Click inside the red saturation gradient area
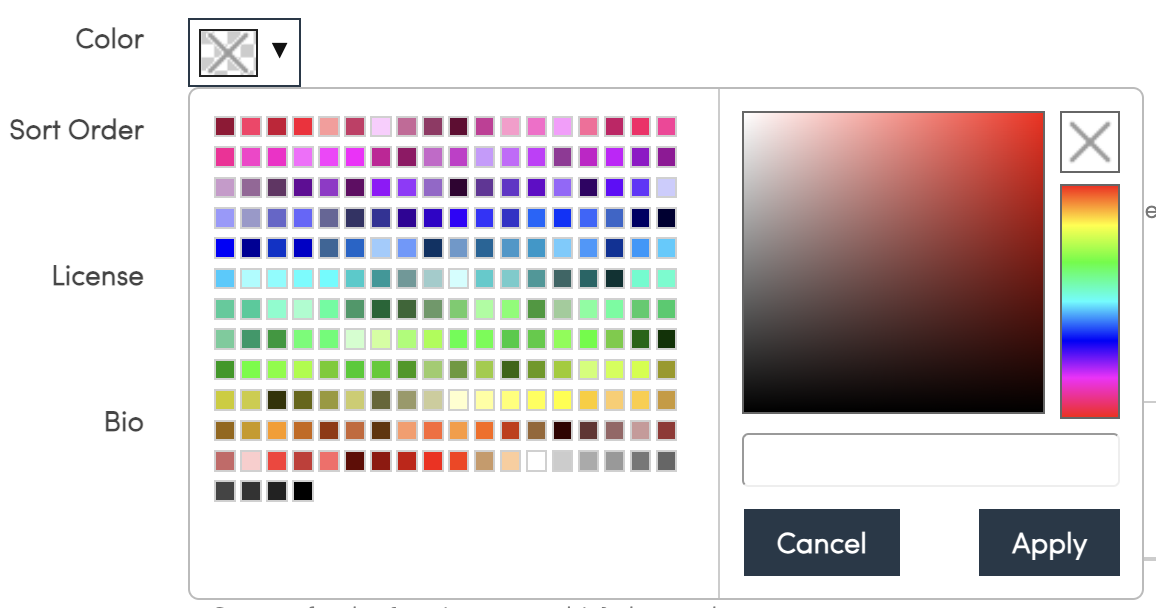The width and height of the screenshot is (1156, 608). click(x=894, y=262)
